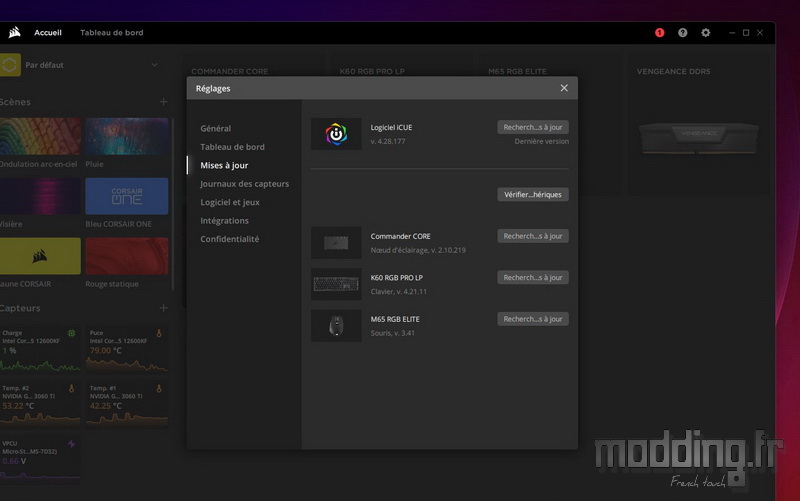Check updates for Commander CORE

533,236
